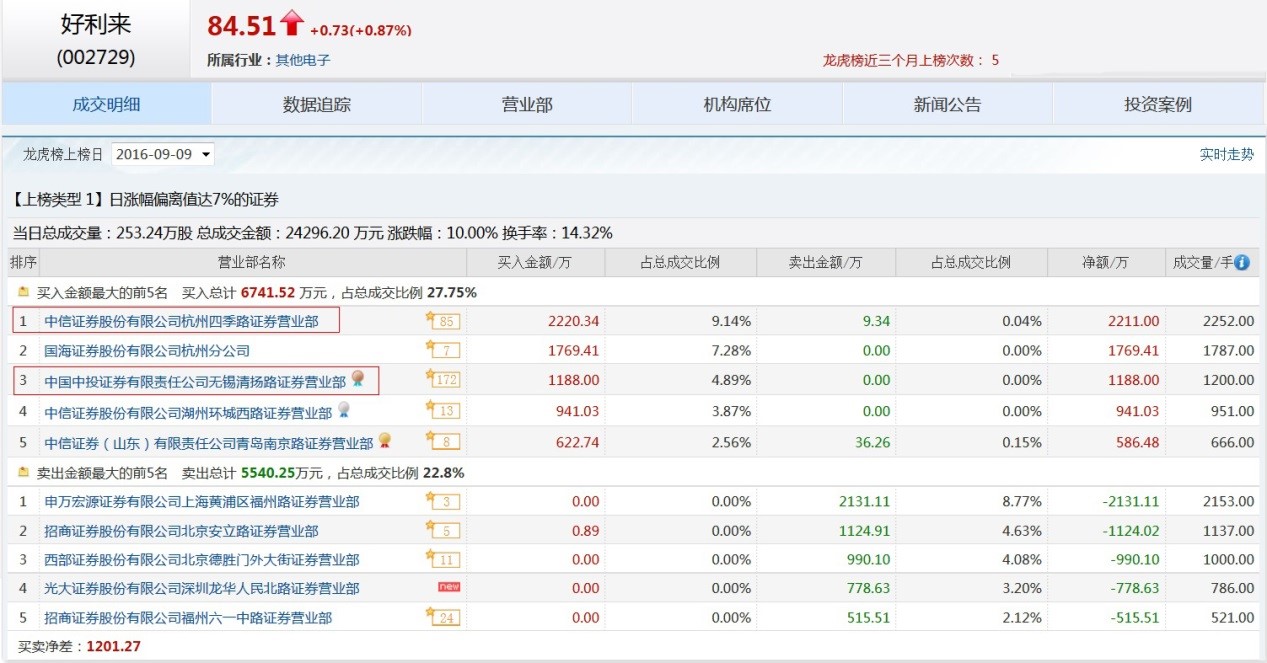Click star badge 7 for 国海证券杭州分公司
This screenshot has width=1267, height=663.
442,350
